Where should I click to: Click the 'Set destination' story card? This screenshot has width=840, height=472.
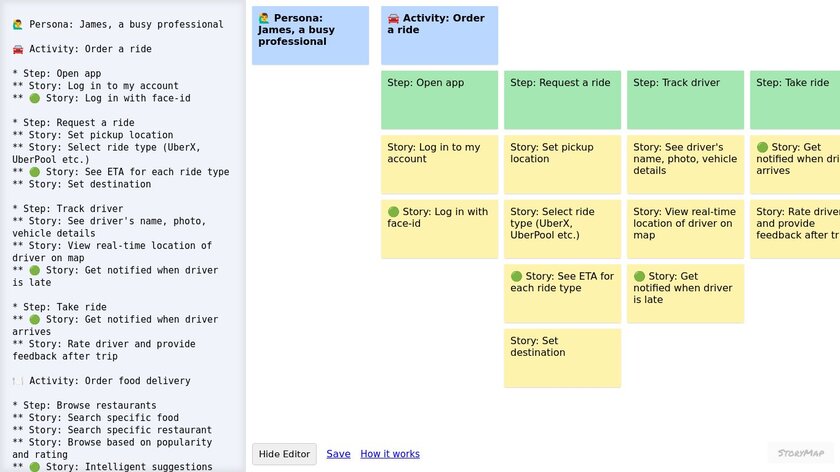pos(562,358)
